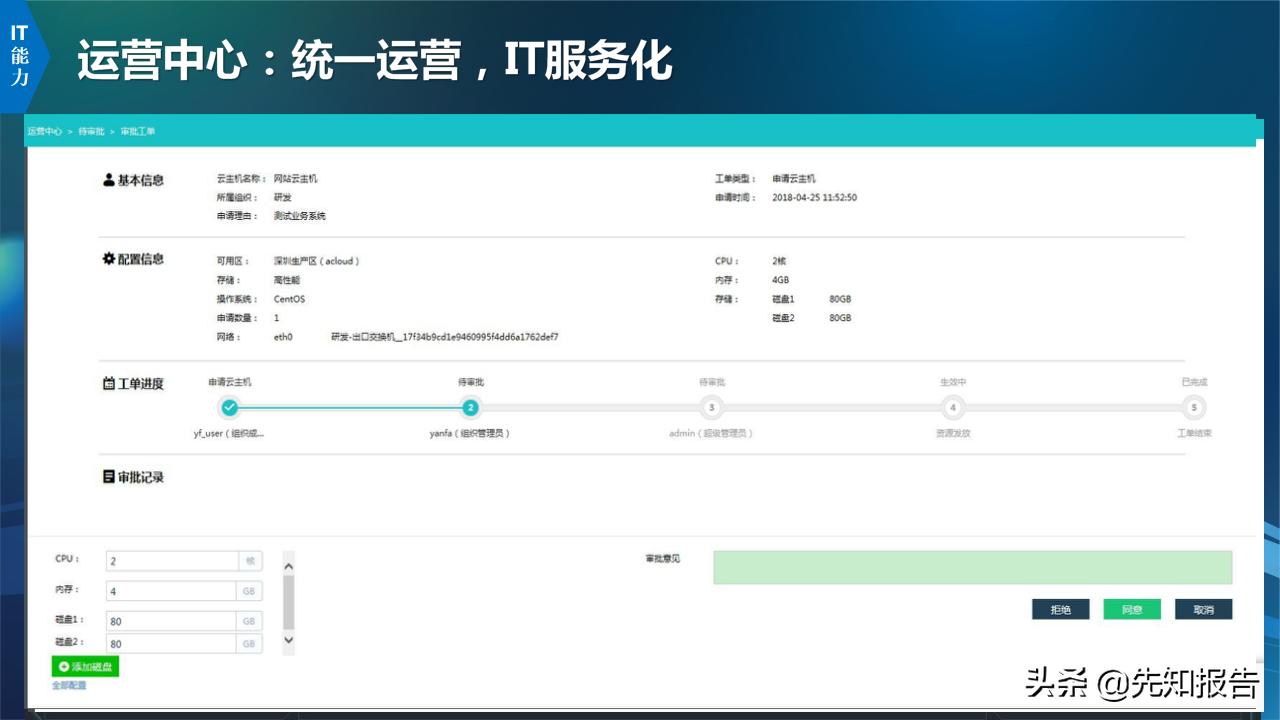Viewport: 1280px width, 720px height.
Task: Click the IT能力 badge in the top-left corner
Action: tap(21, 53)
